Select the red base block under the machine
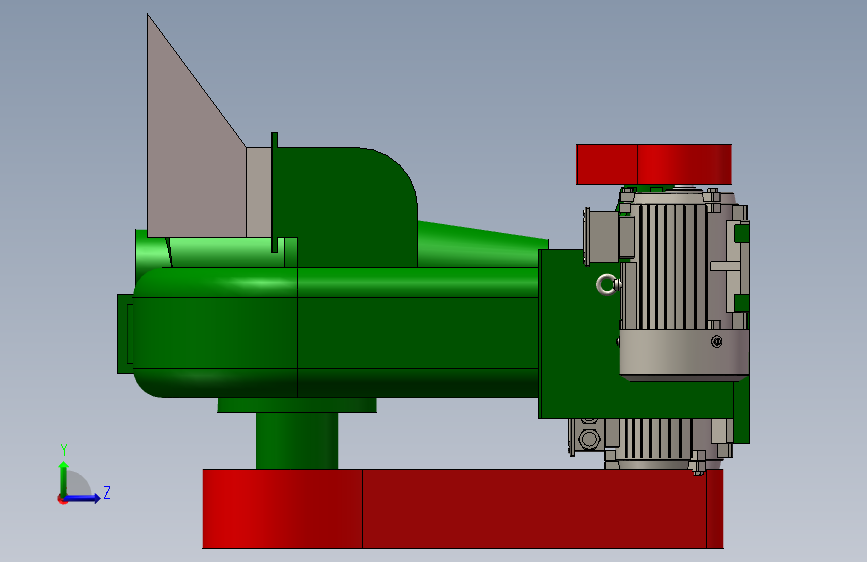Image resolution: width=867 pixels, height=562 pixels. [x=463, y=509]
